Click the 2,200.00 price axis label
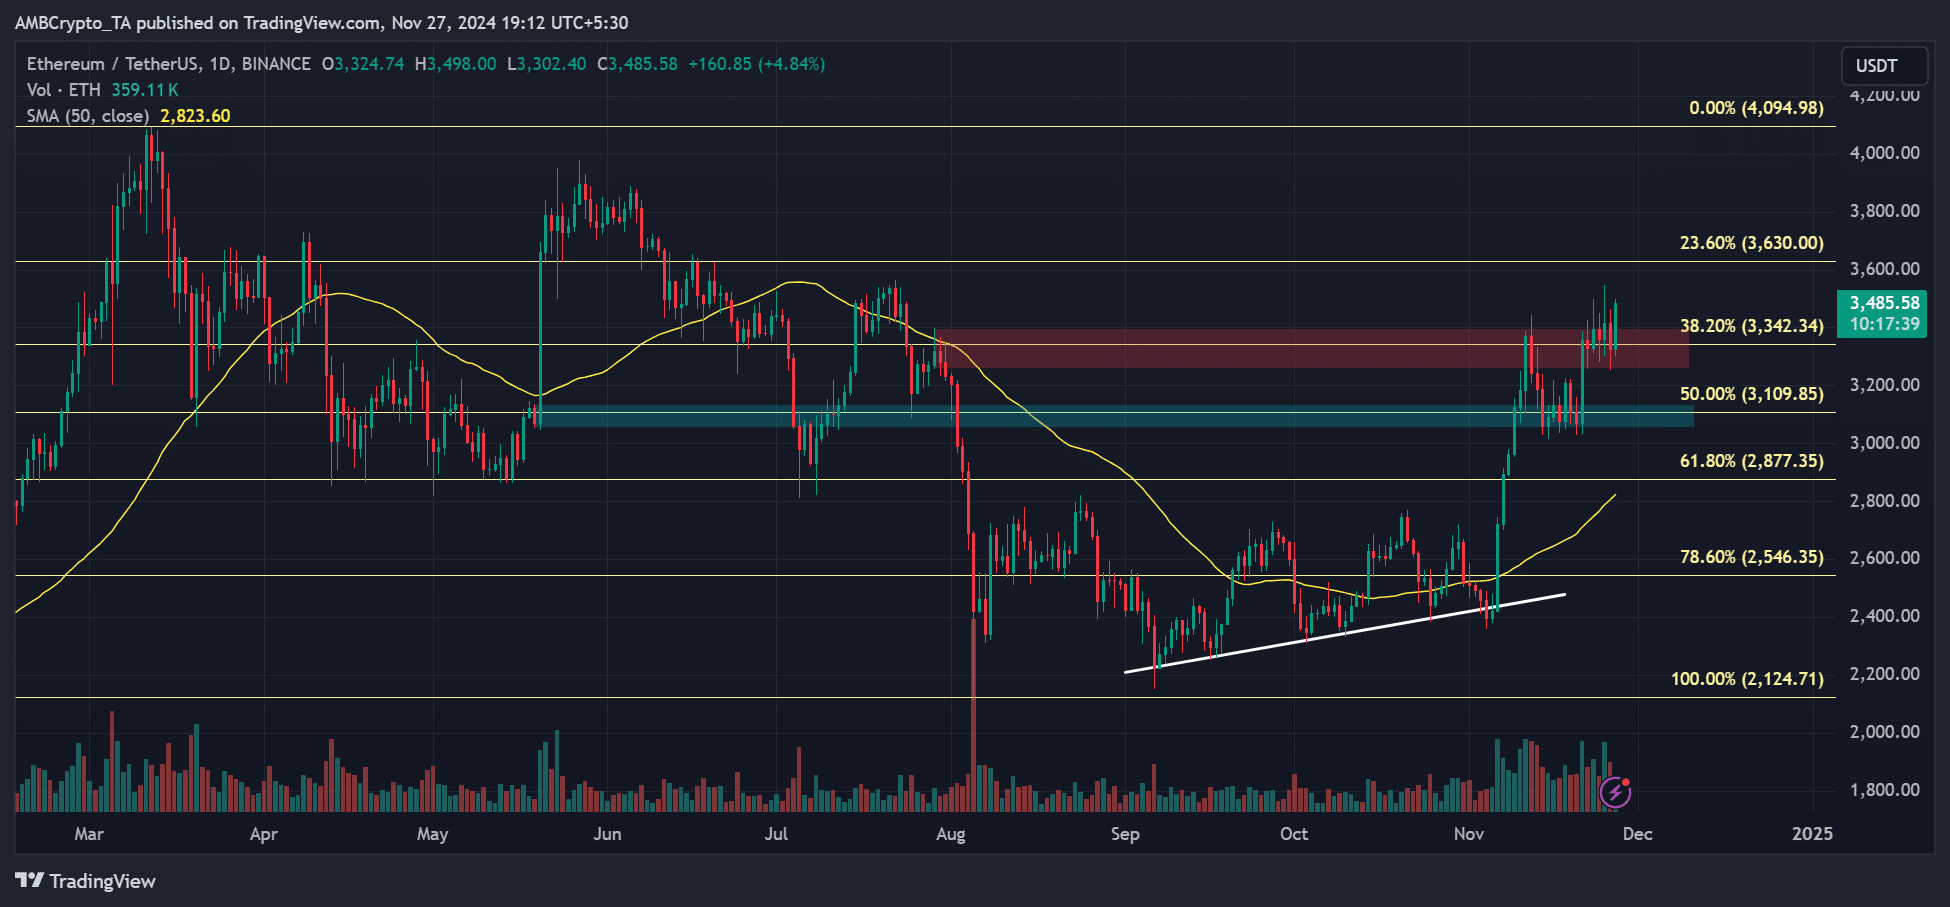This screenshot has width=1950, height=907. [x=1885, y=674]
